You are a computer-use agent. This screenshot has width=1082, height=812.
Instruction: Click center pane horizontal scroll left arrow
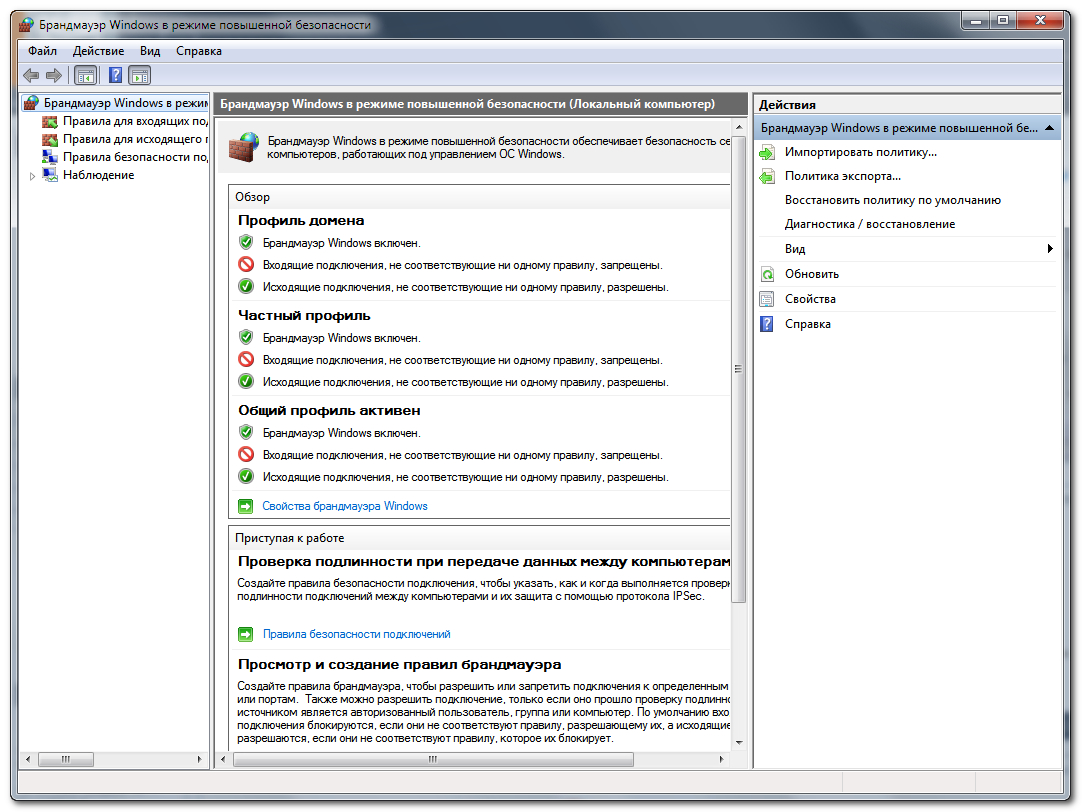(x=223, y=760)
